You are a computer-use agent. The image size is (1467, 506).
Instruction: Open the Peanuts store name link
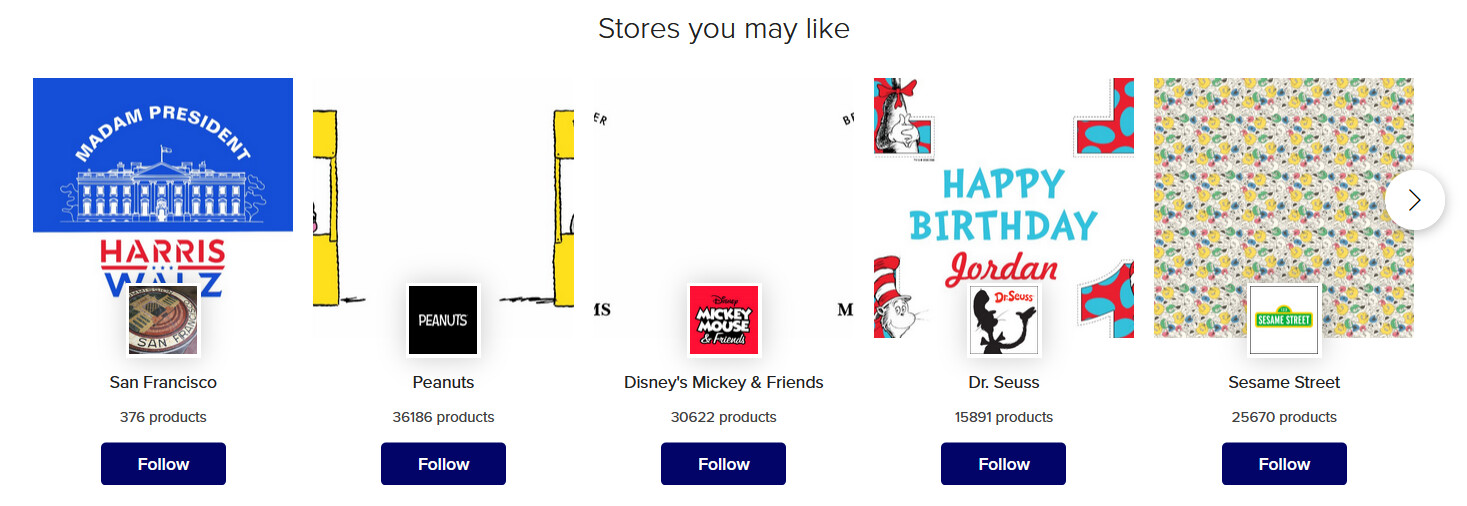coord(443,382)
